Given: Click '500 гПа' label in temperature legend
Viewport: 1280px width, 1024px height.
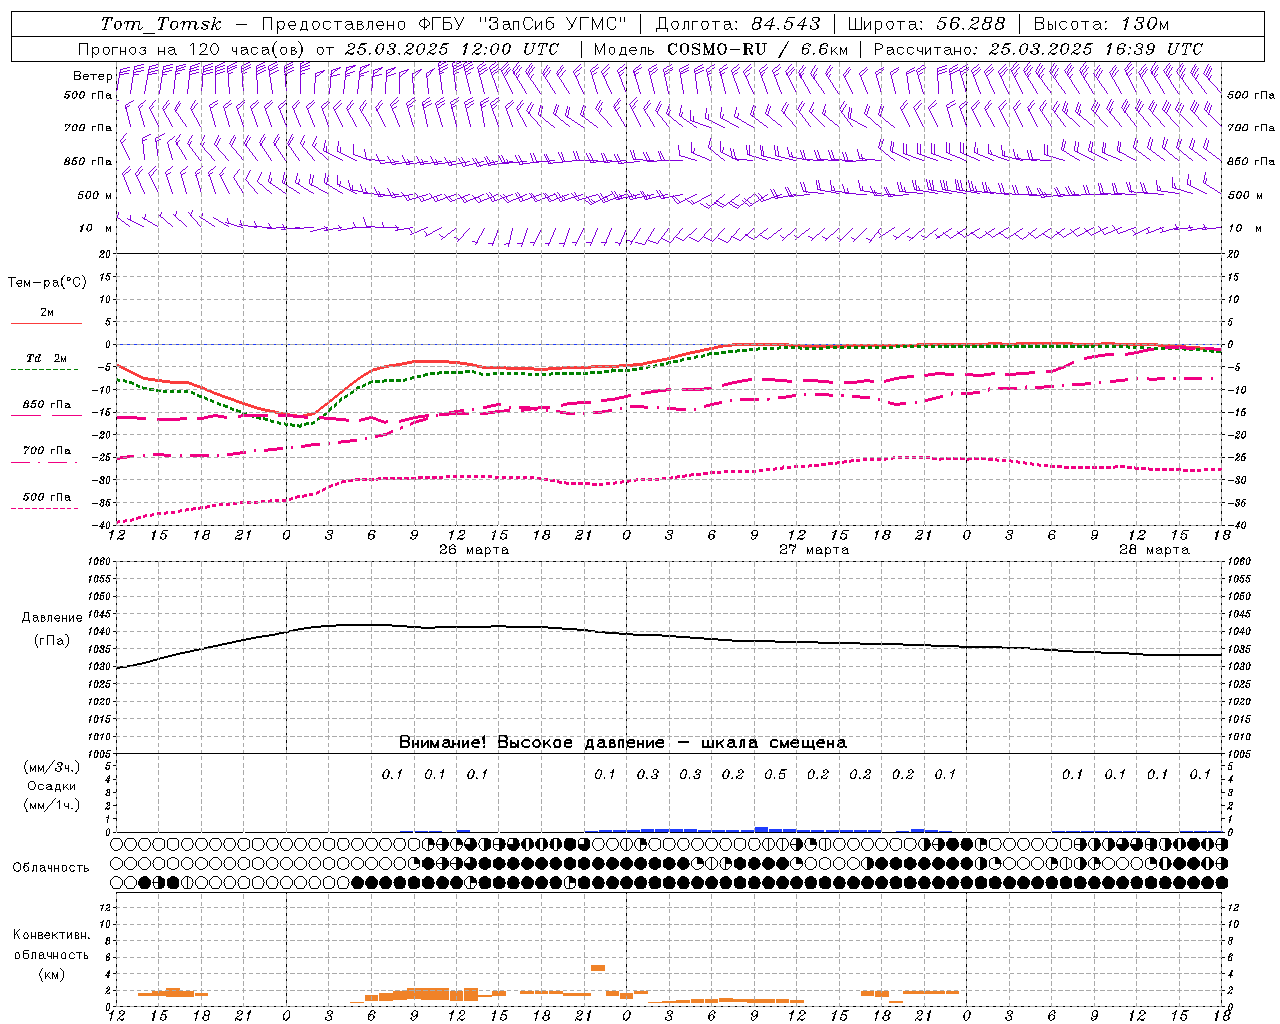Looking at the screenshot, I should pyautogui.click(x=47, y=497).
